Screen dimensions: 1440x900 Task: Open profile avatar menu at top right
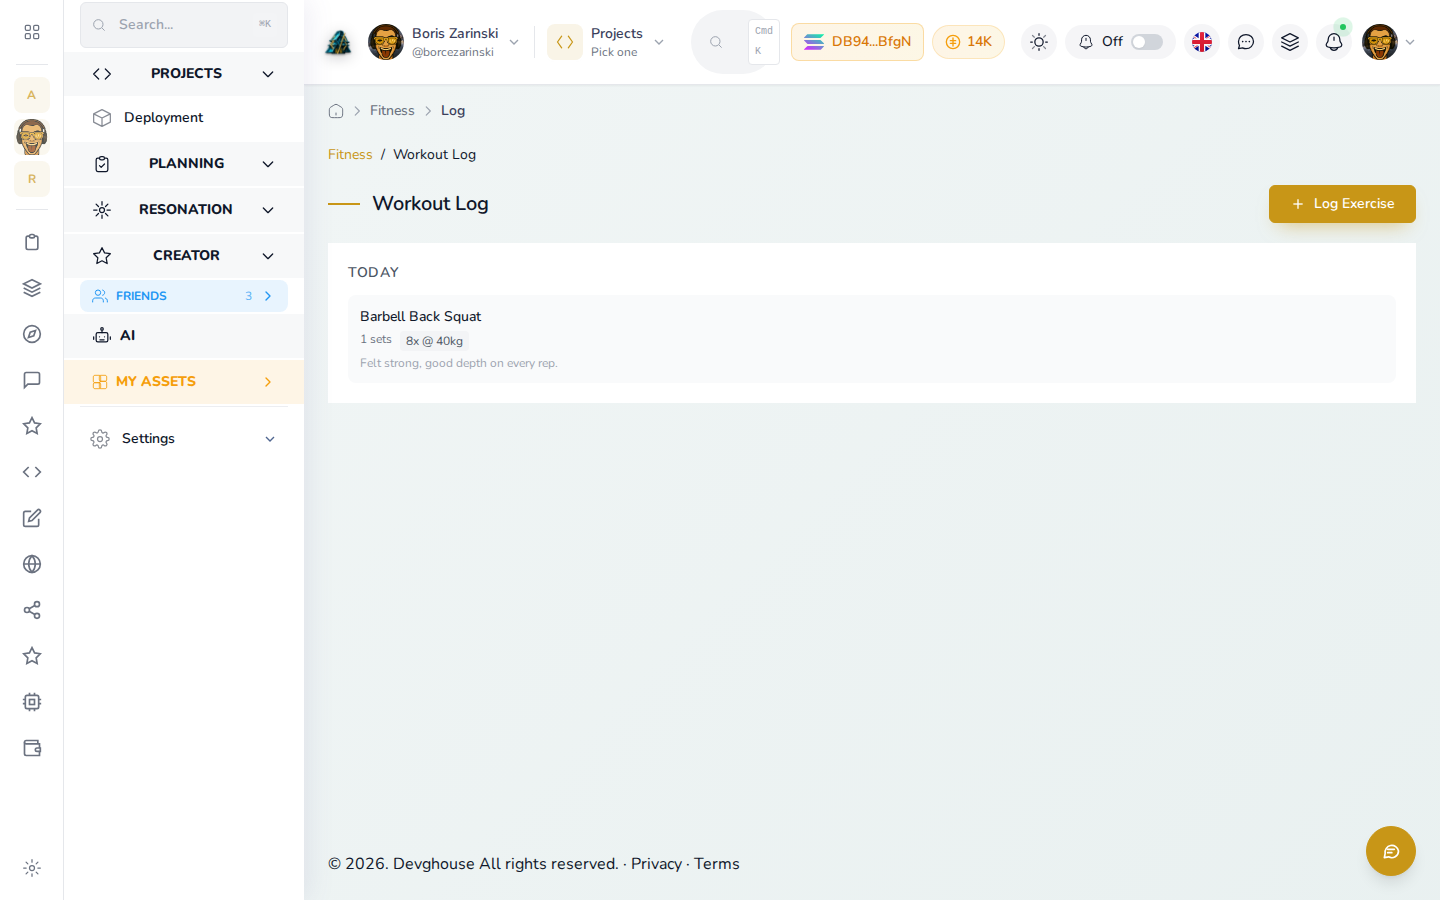tap(1388, 42)
